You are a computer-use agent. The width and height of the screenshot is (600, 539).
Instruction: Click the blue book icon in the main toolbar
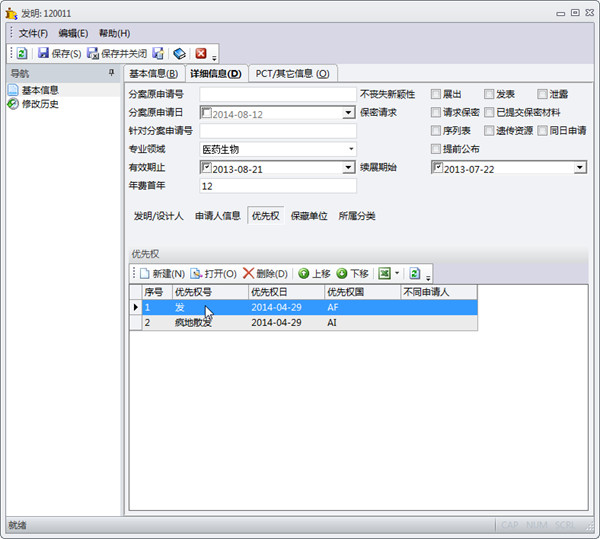(179, 53)
